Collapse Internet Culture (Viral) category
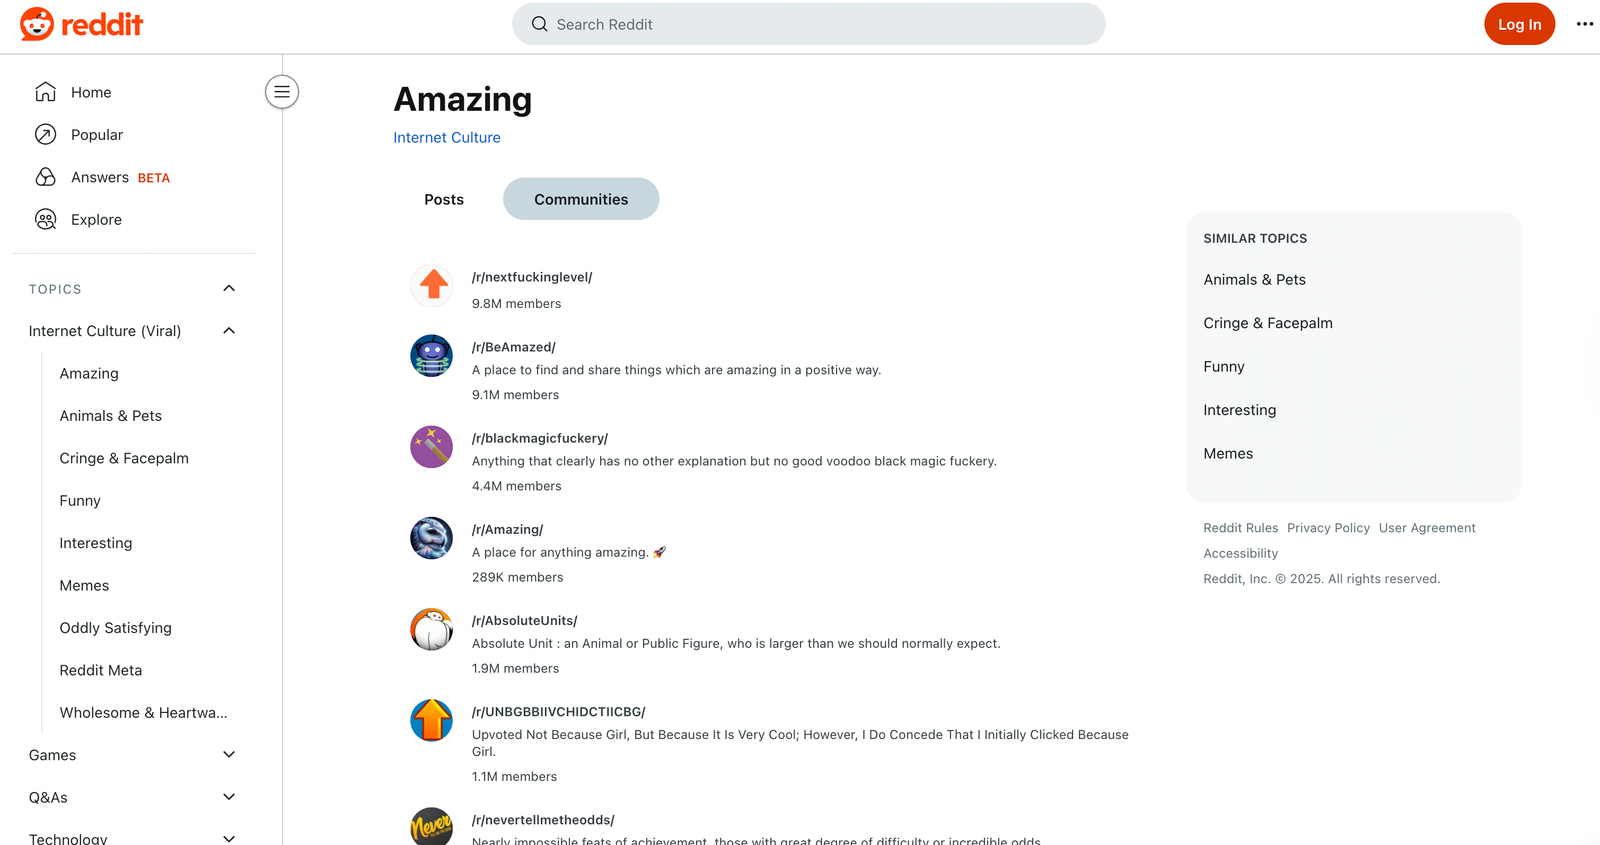Viewport: 1600px width, 845px height. [x=229, y=331]
